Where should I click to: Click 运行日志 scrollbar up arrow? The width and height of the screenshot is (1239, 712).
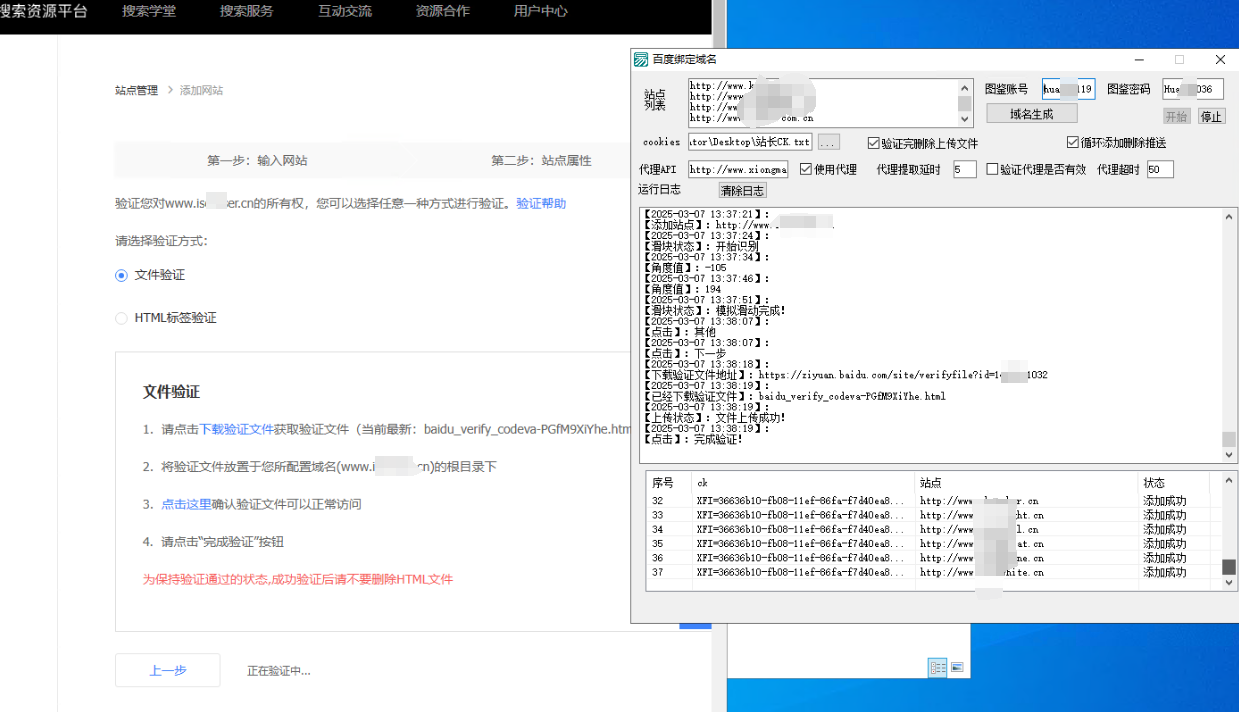pos(1229,215)
